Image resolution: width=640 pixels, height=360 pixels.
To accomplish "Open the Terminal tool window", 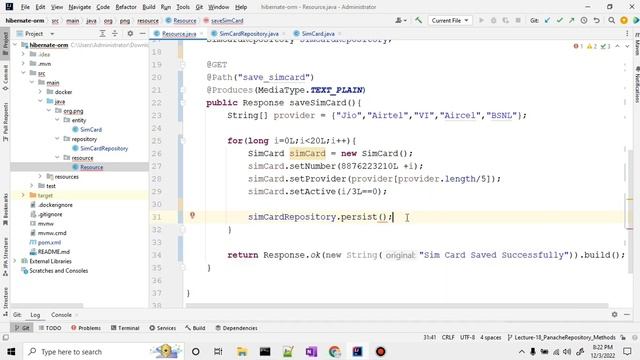I will pos(125,328).
